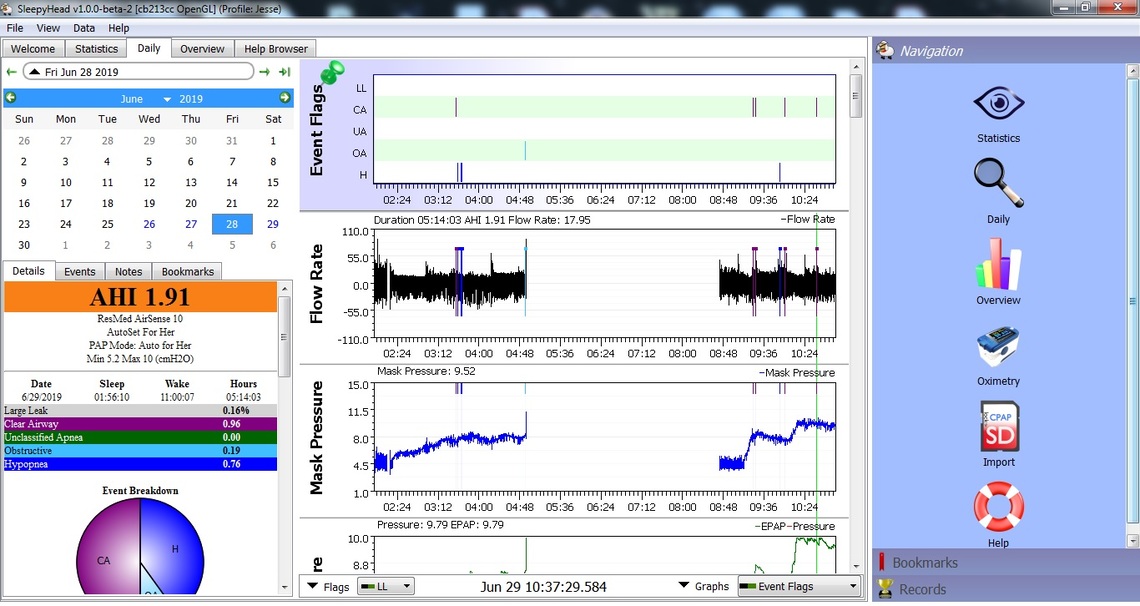Click the year 2019 in calendar header
Image resolution: width=1140 pixels, height=606 pixels.
pyautogui.click(x=191, y=99)
